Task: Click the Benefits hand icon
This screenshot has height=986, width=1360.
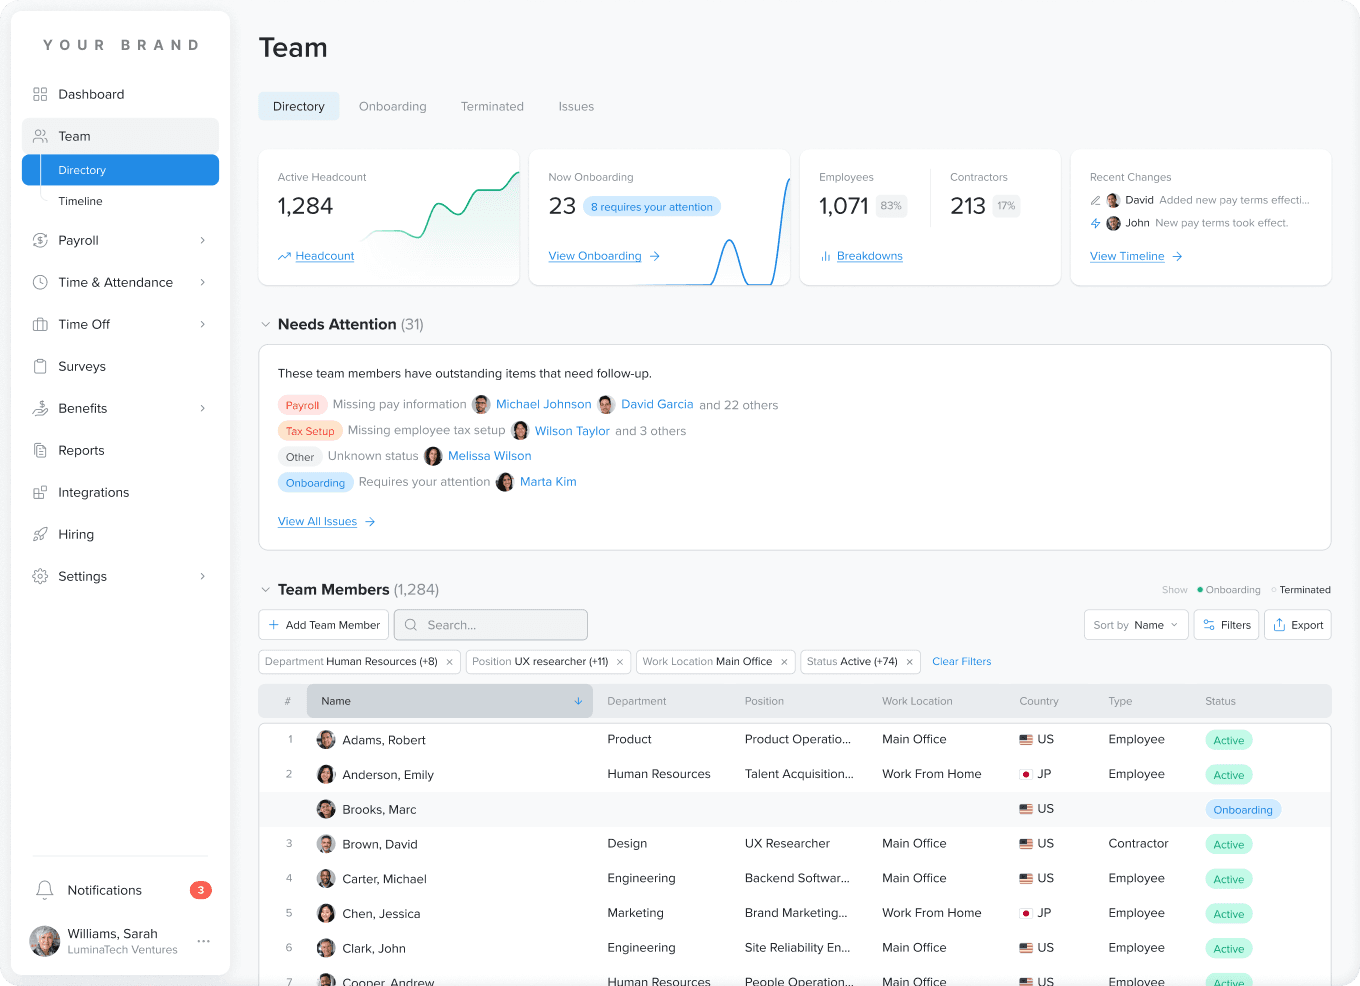Action: coord(40,408)
